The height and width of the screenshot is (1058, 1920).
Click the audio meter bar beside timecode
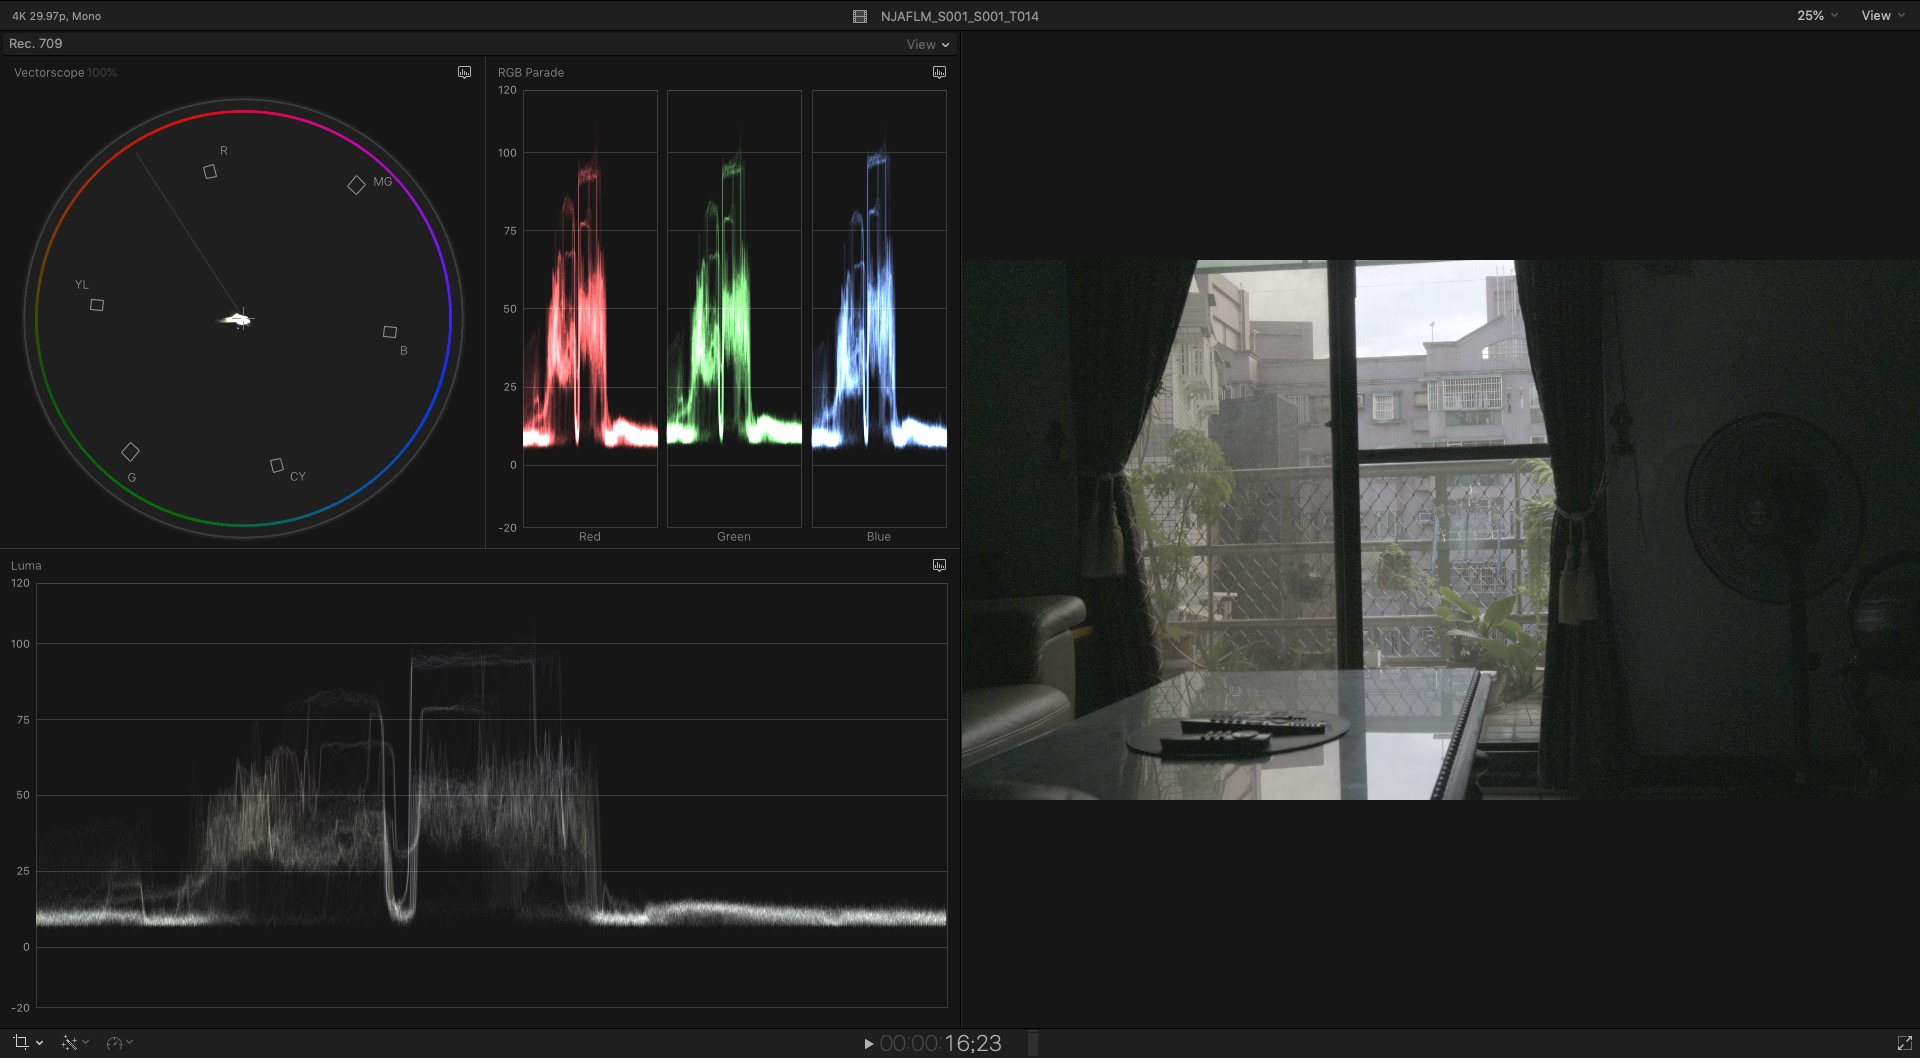pos(1033,1043)
